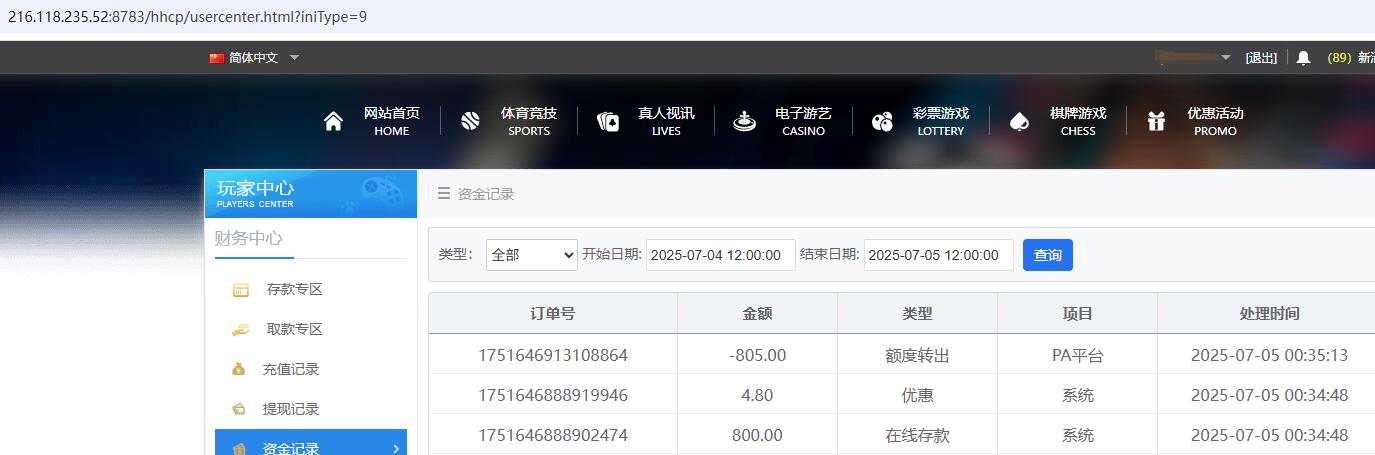The height and width of the screenshot is (455, 1375).
Task: Open the 简体中文 language dropdown
Action: (x=254, y=58)
